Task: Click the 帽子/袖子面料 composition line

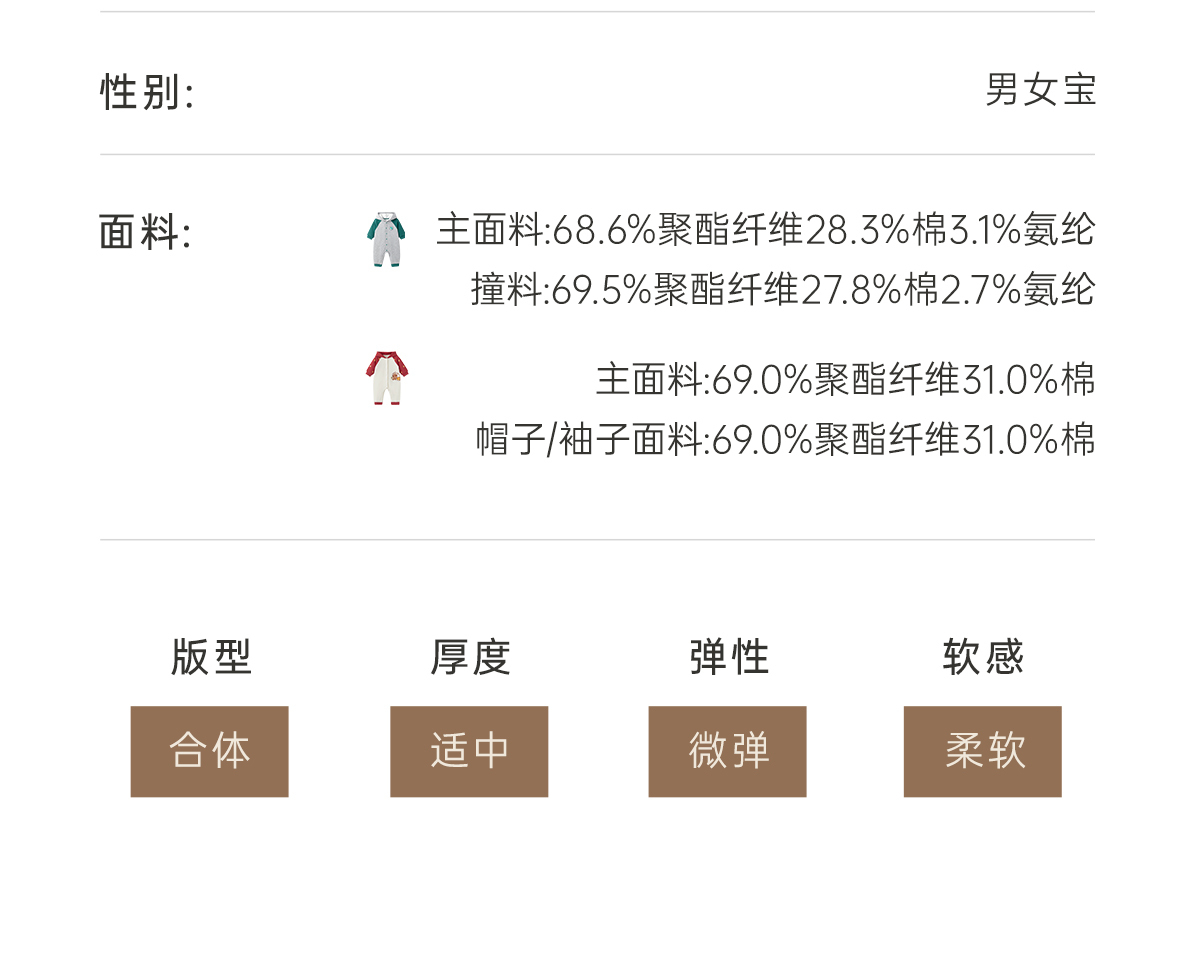Action: pyautogui.click(x=785, y=440)
